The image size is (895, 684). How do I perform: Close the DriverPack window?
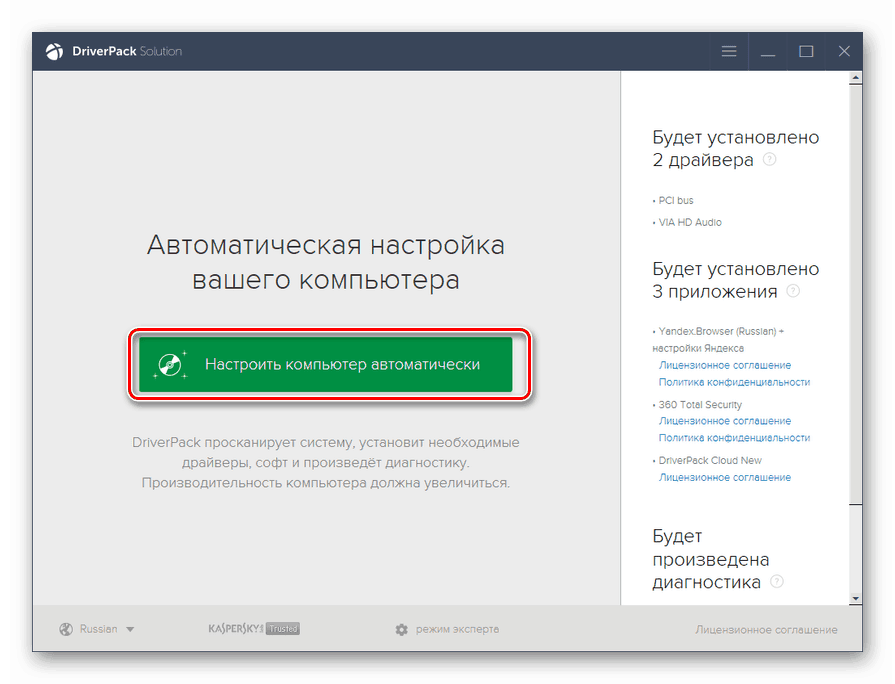pos(844,51)
